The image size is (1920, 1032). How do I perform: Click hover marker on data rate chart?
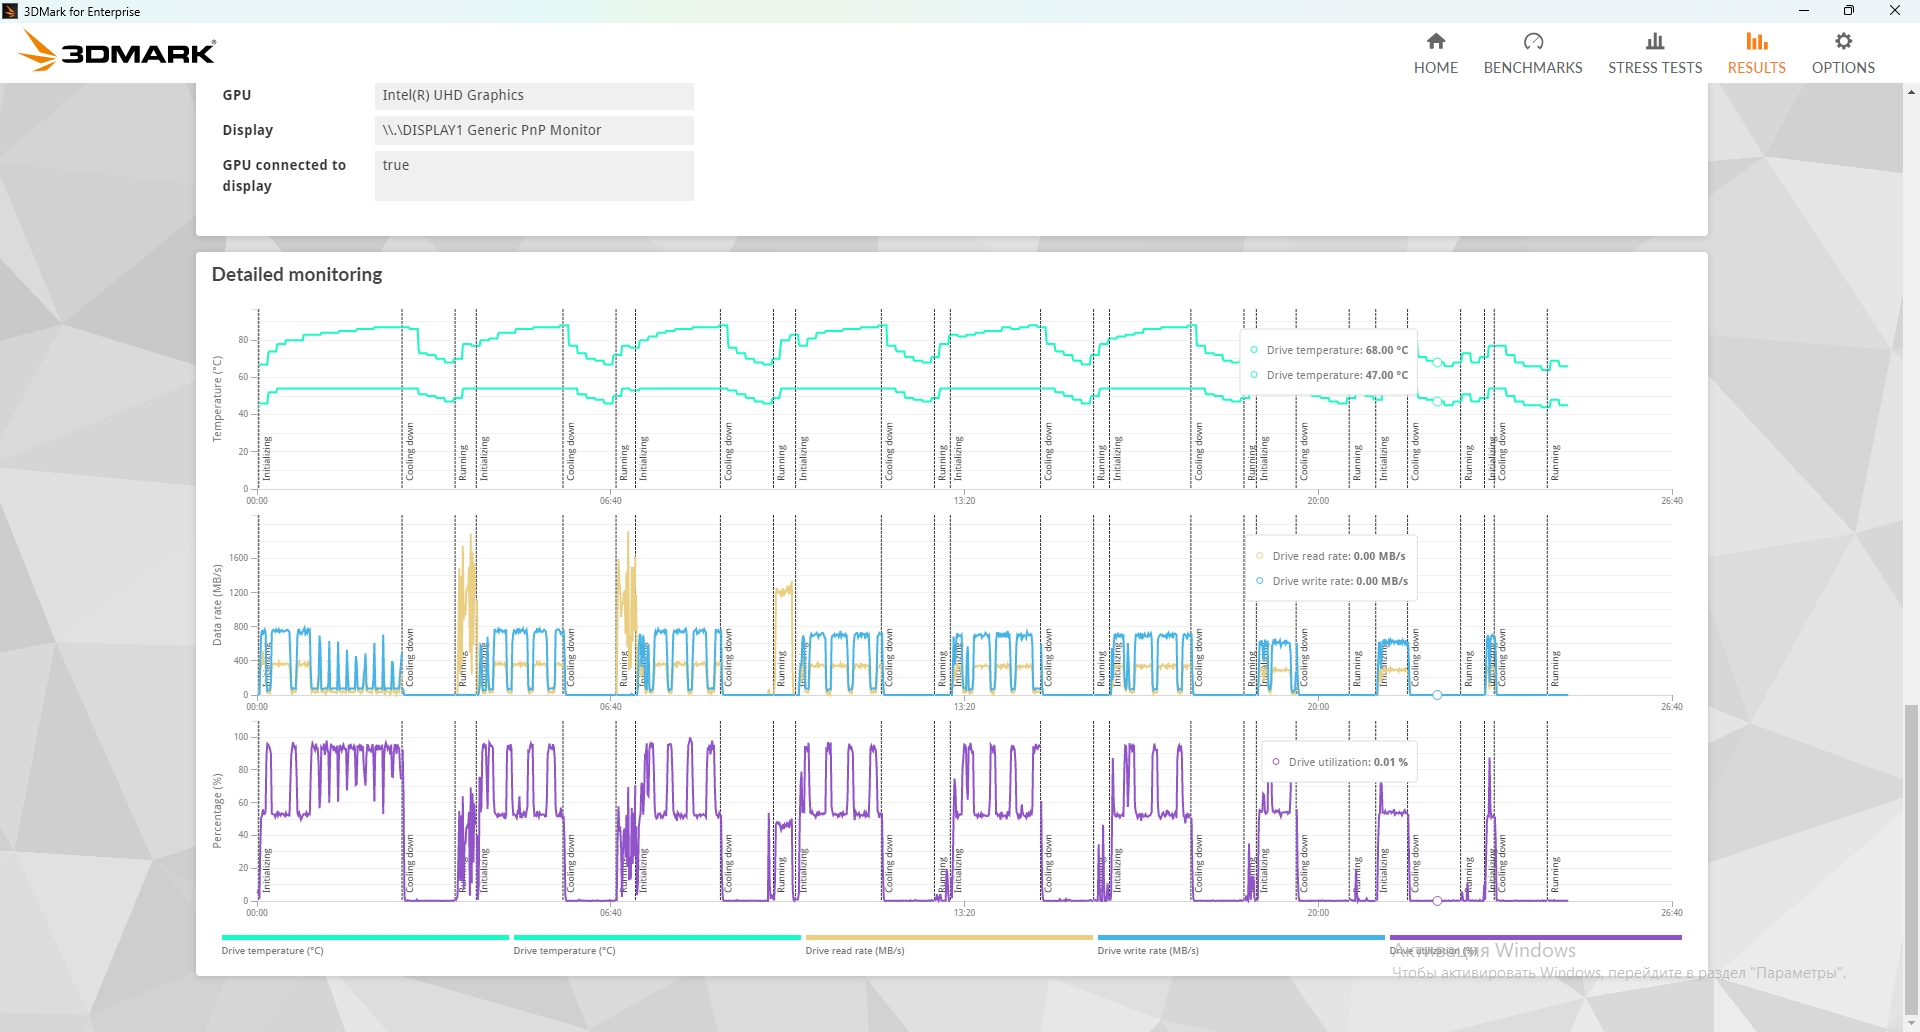1437,694
